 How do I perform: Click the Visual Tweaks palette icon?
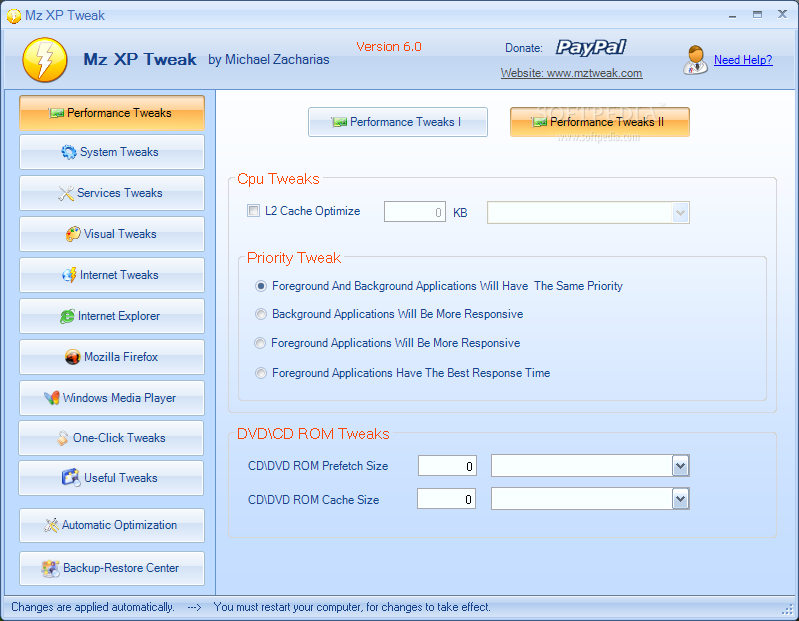(73, 234)
